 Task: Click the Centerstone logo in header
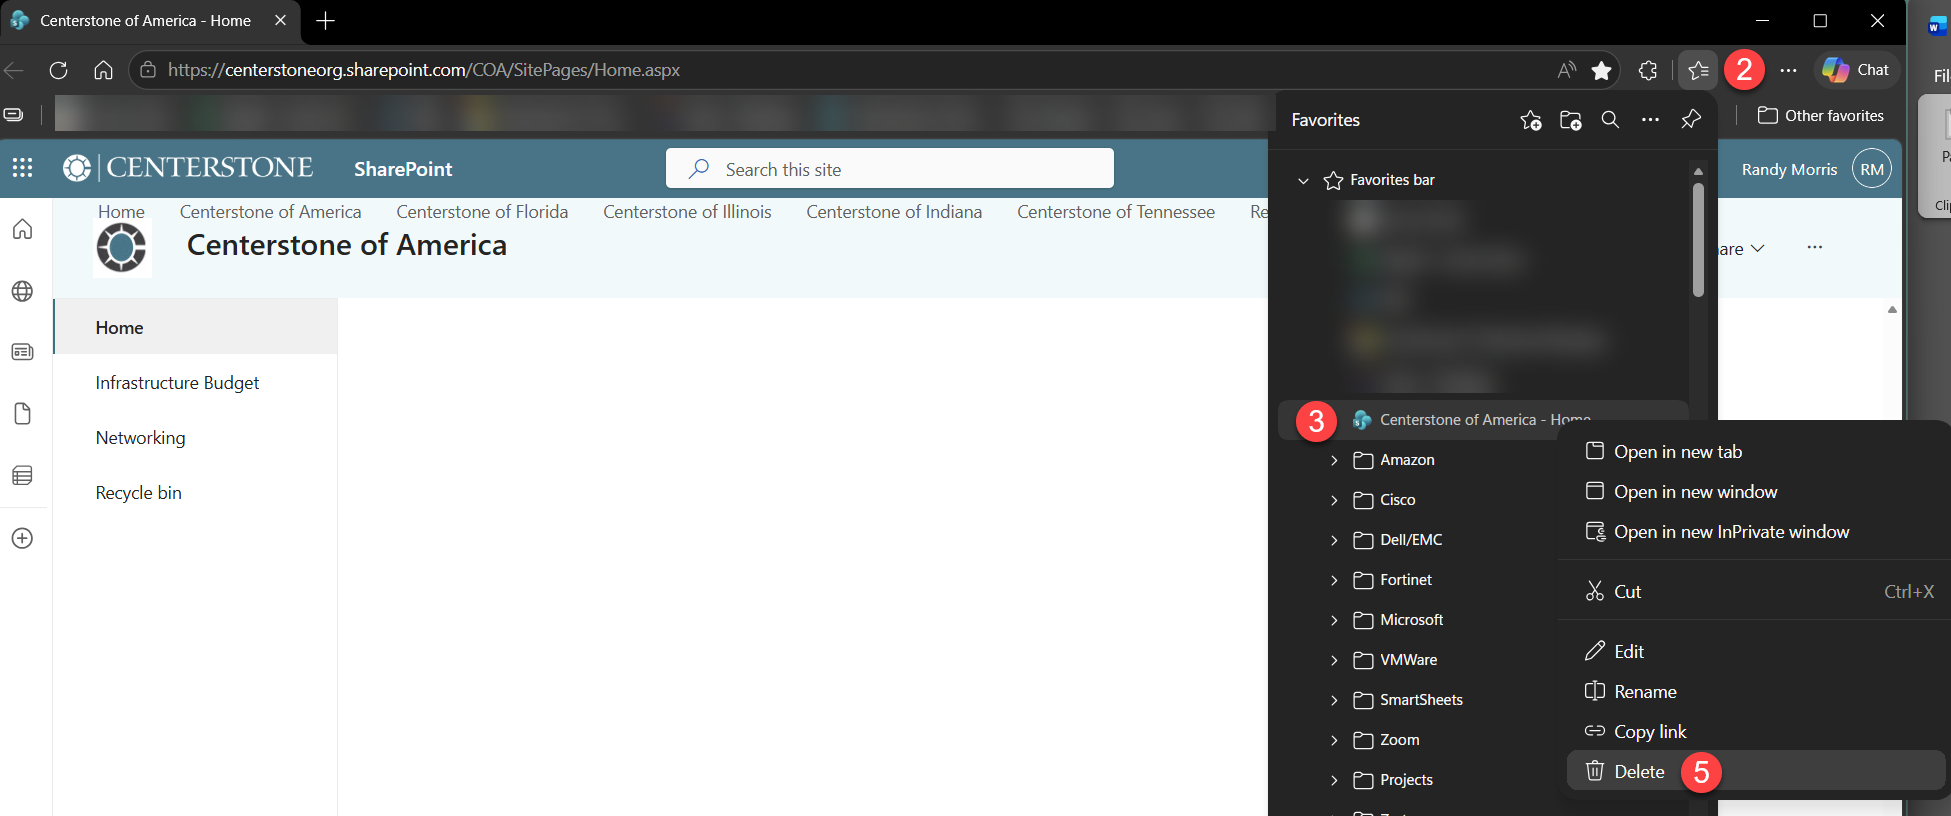tap(189, 168)
